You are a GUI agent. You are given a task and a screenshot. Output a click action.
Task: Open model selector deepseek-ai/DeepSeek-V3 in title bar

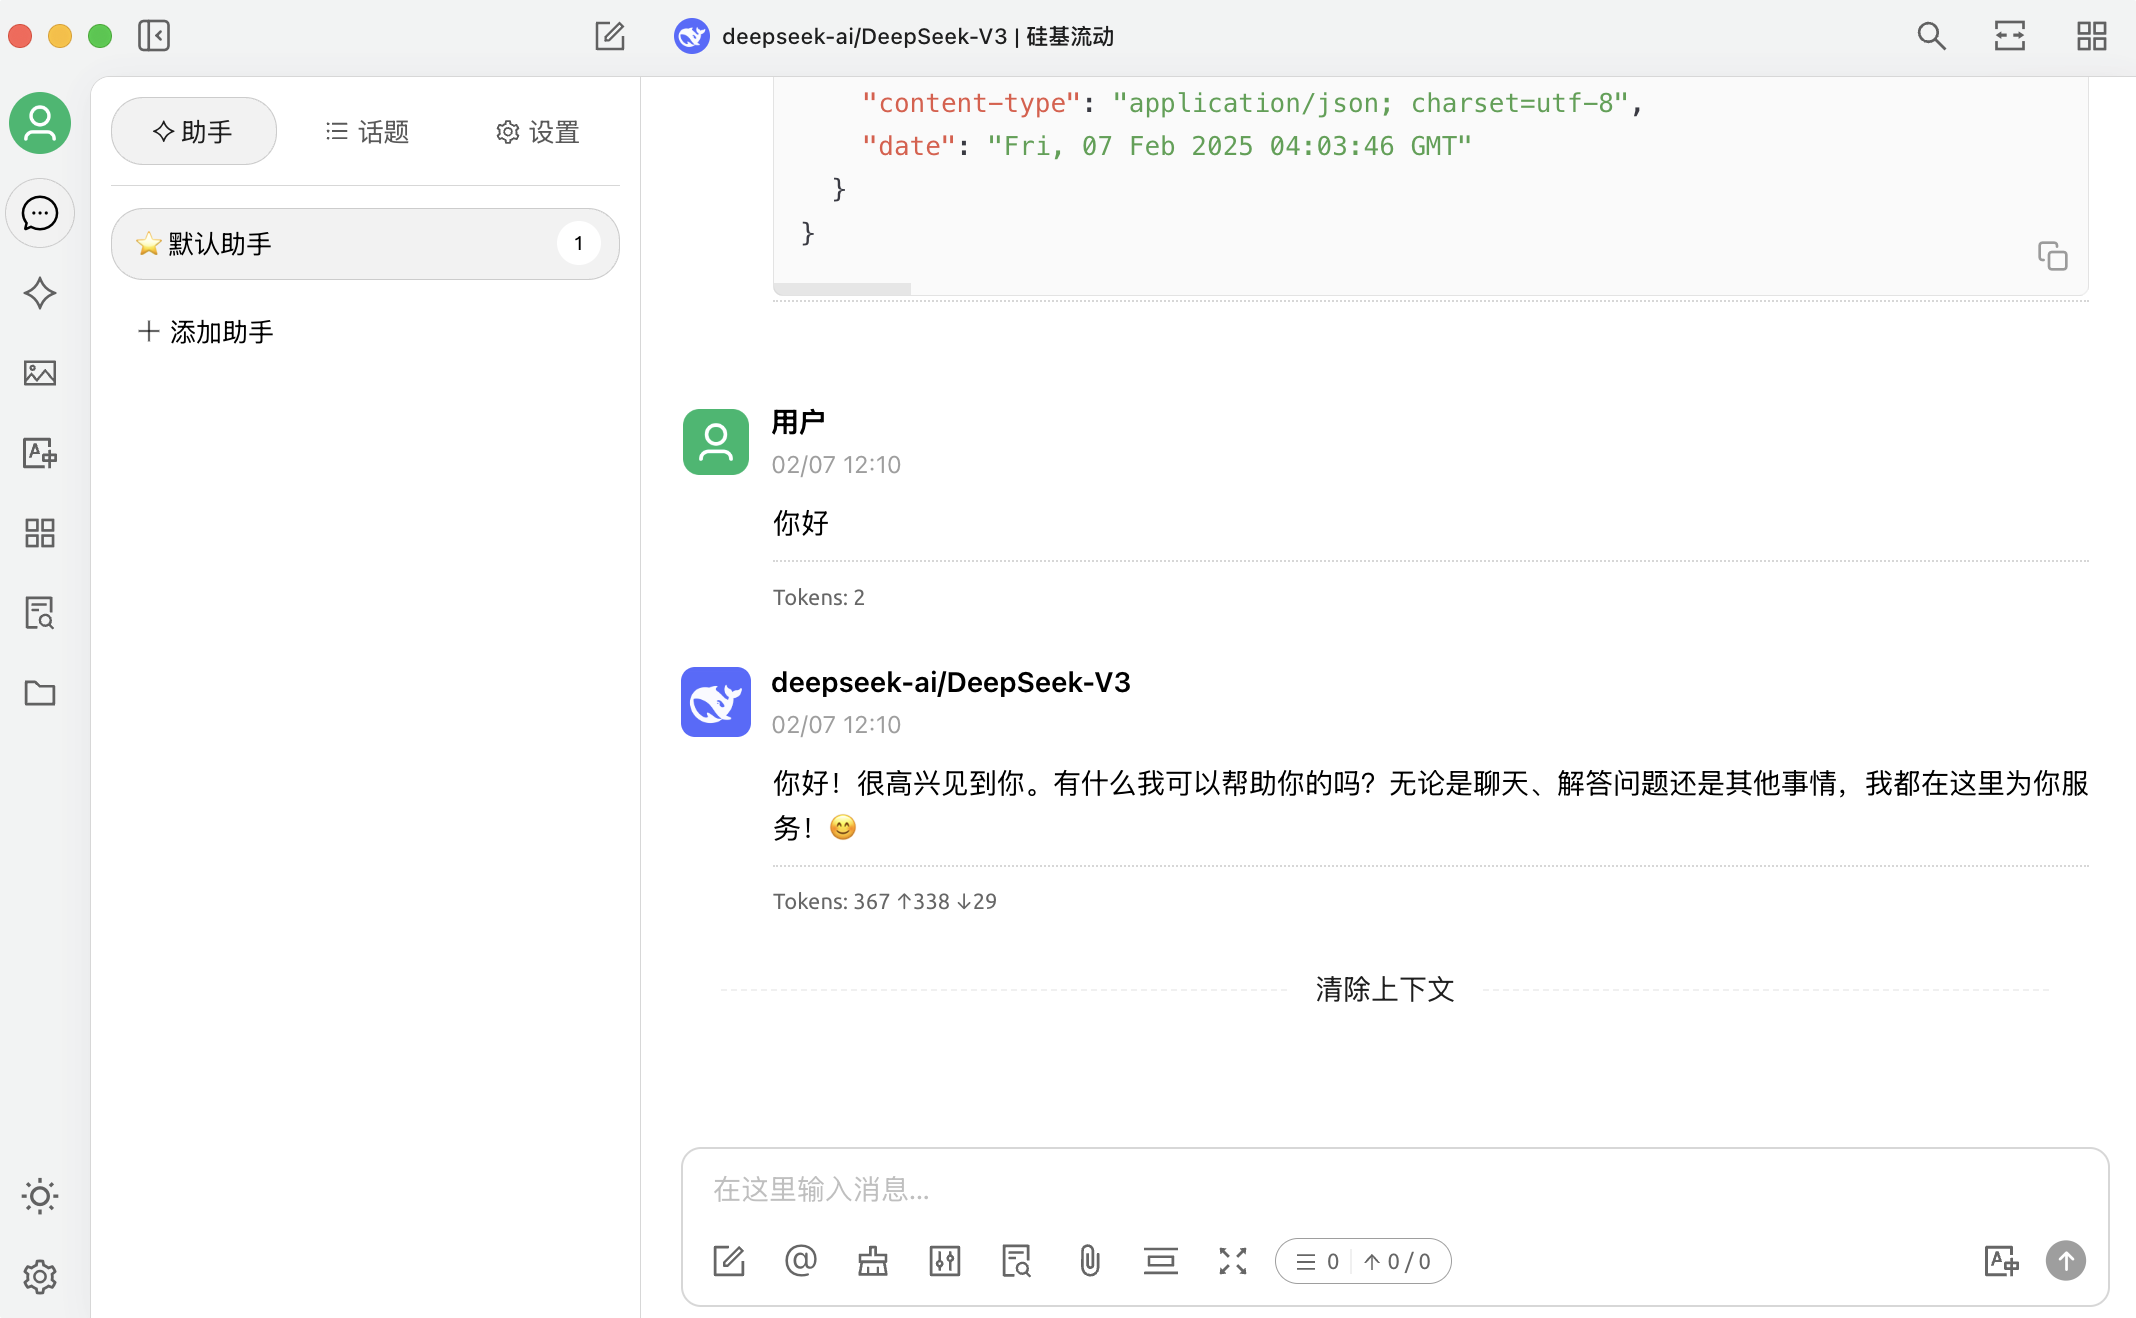pyautogui.click(x=894, y=36)
